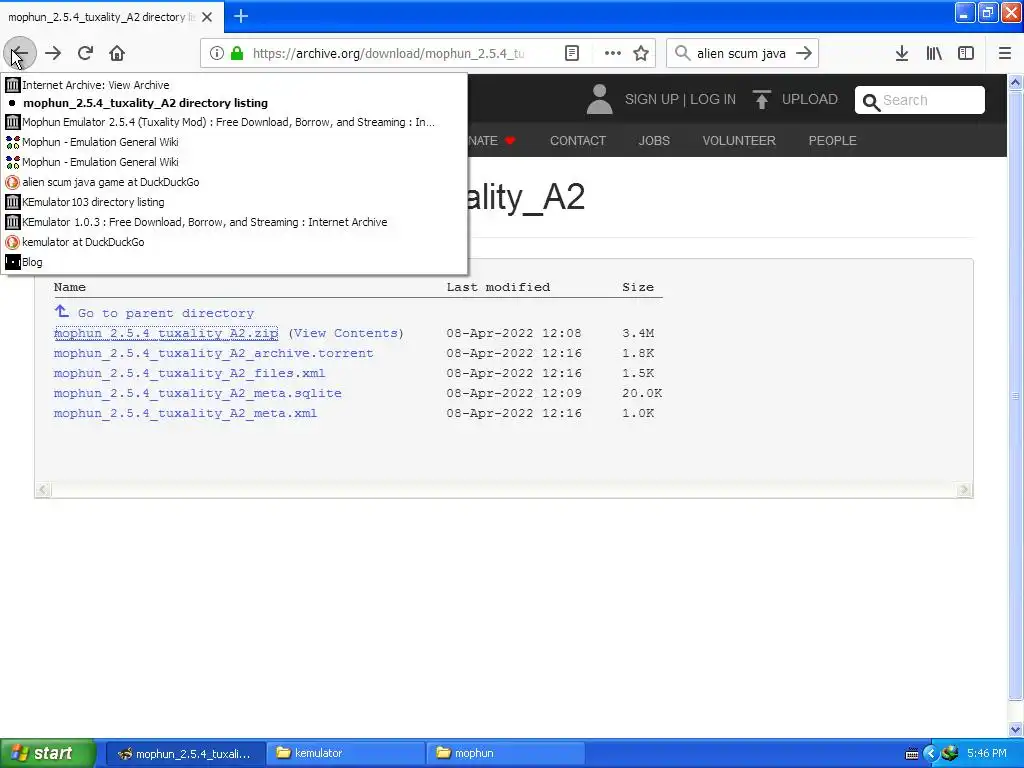Select 'Internet Archive: View Archive' history entry
Image resolution: width=1024 pixels, height=768 pixels.
coord(234,85)
